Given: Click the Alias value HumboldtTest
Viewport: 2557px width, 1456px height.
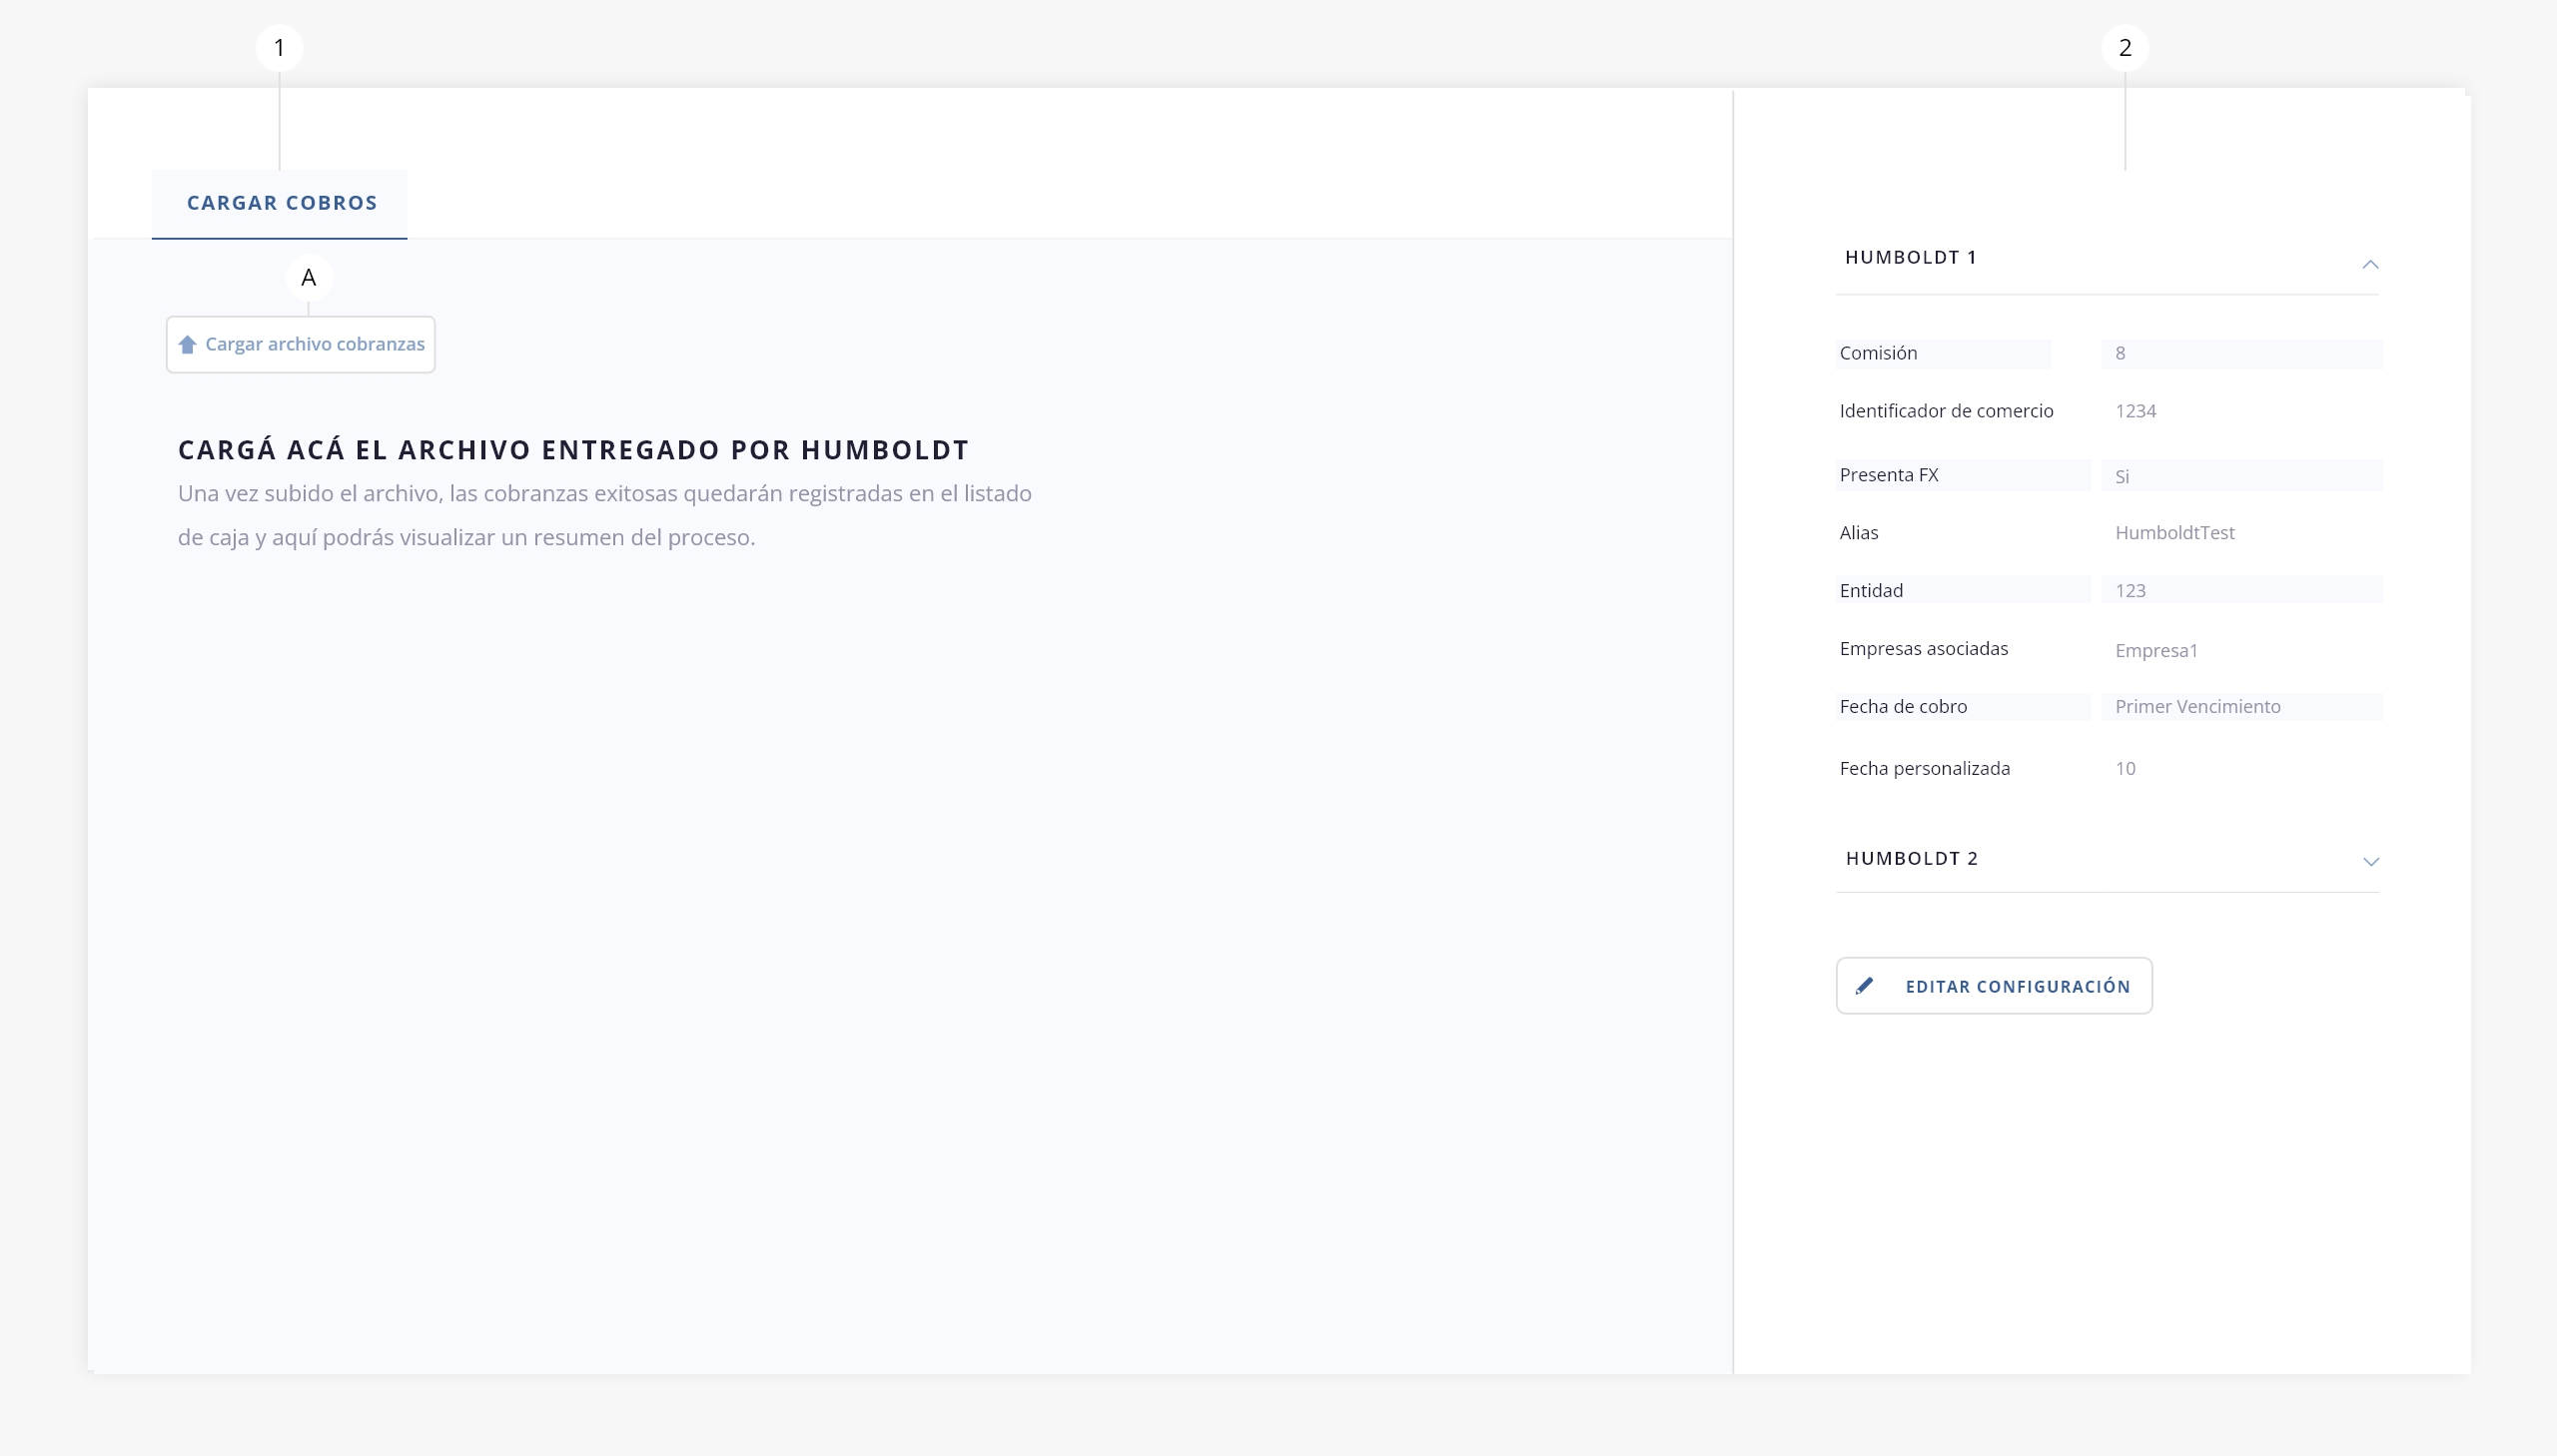Looking at the screenshot, I should tap(2174, 533).
